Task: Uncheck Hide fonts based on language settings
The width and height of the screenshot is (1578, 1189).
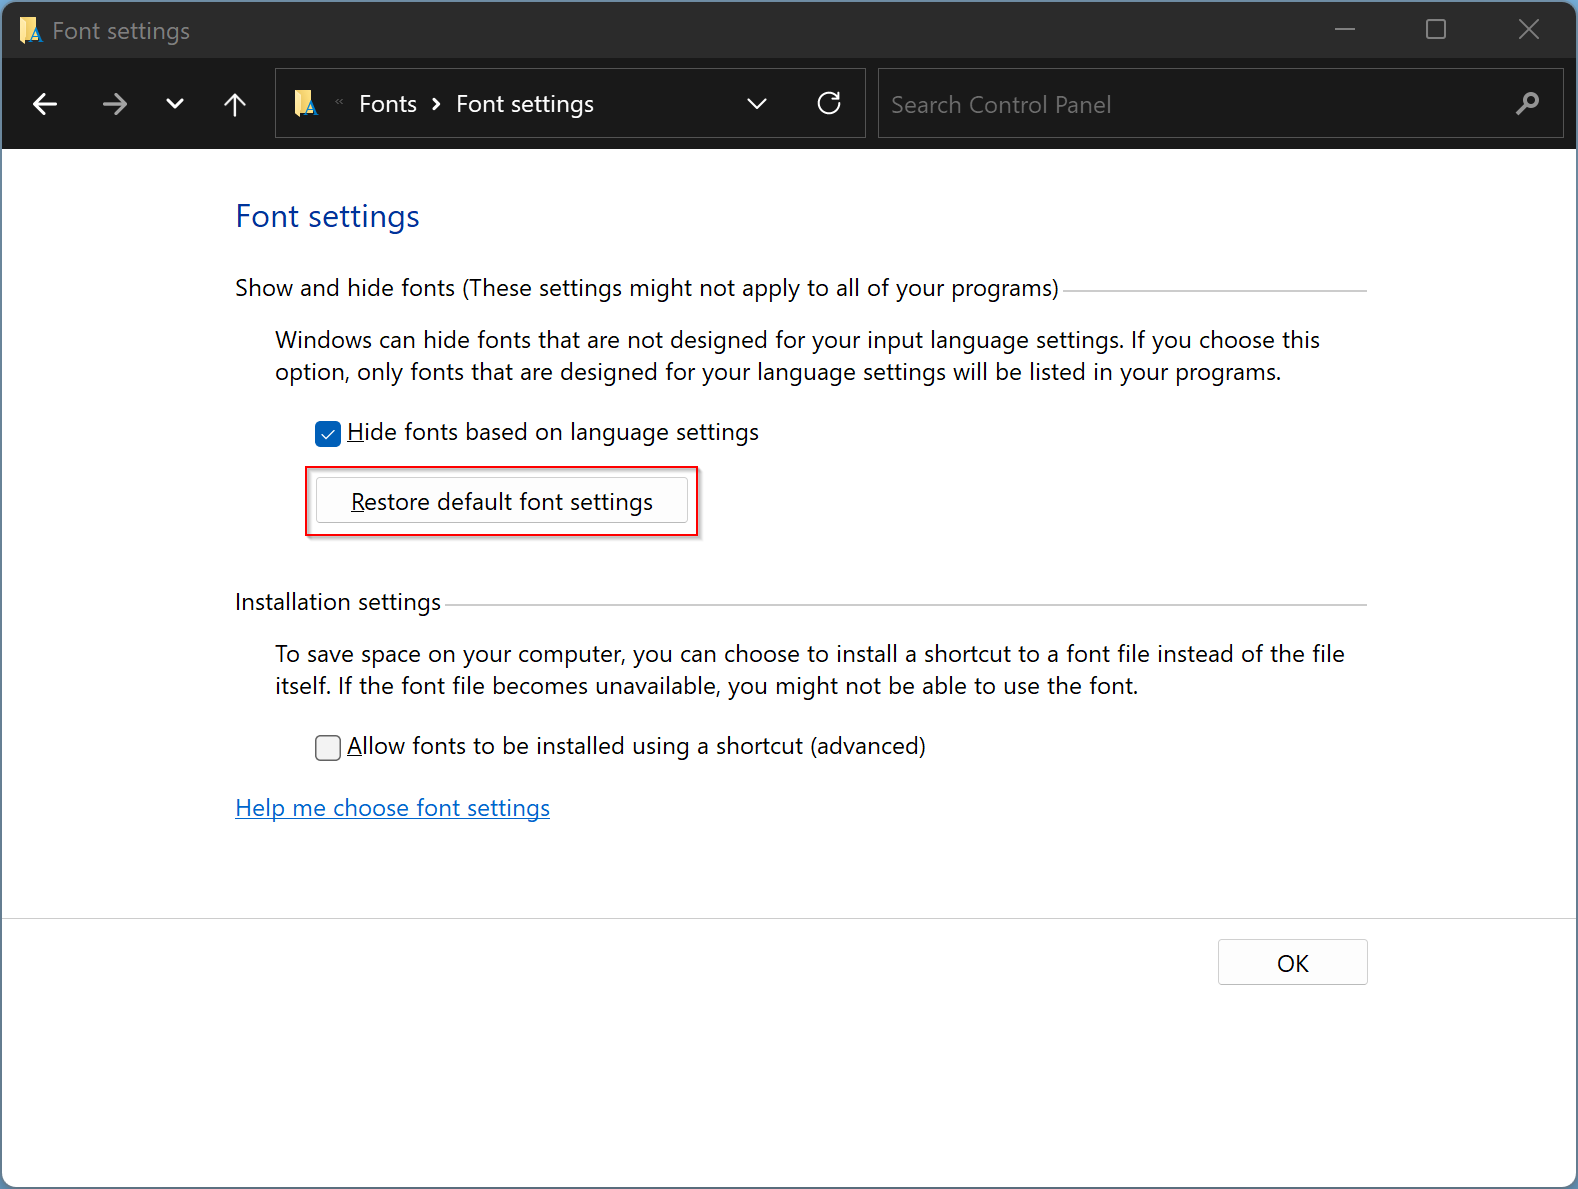Action: pyautogui.click(x=328, y=434)
